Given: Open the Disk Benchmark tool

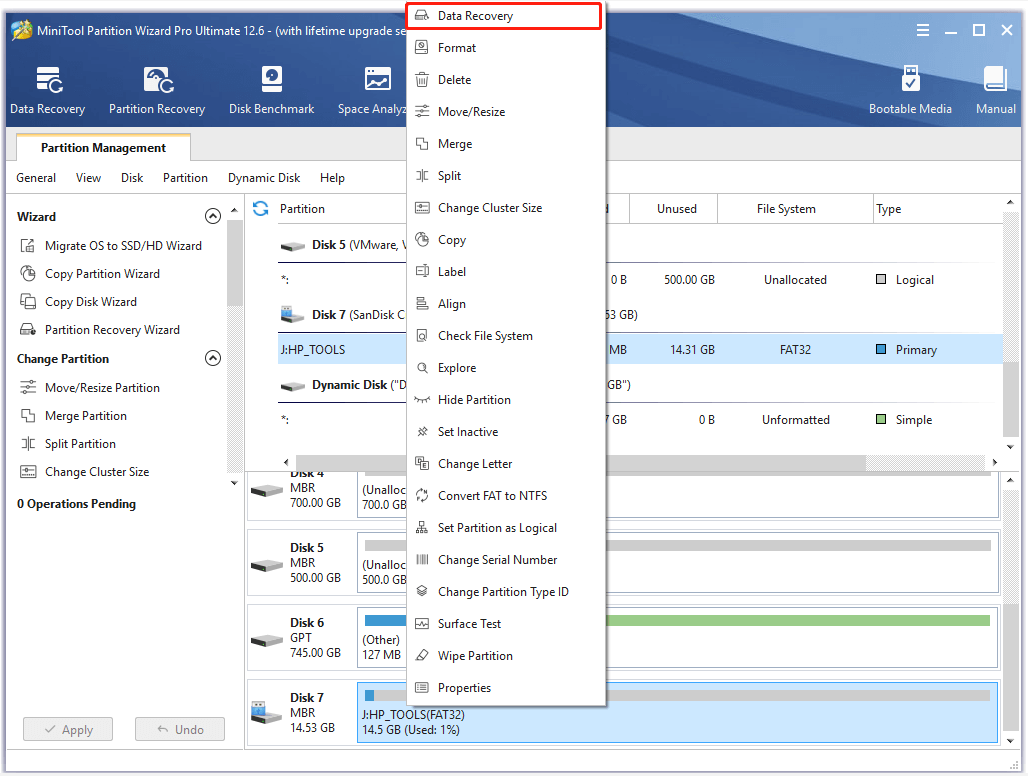Looking at the screenshot, I should point(271,90).
